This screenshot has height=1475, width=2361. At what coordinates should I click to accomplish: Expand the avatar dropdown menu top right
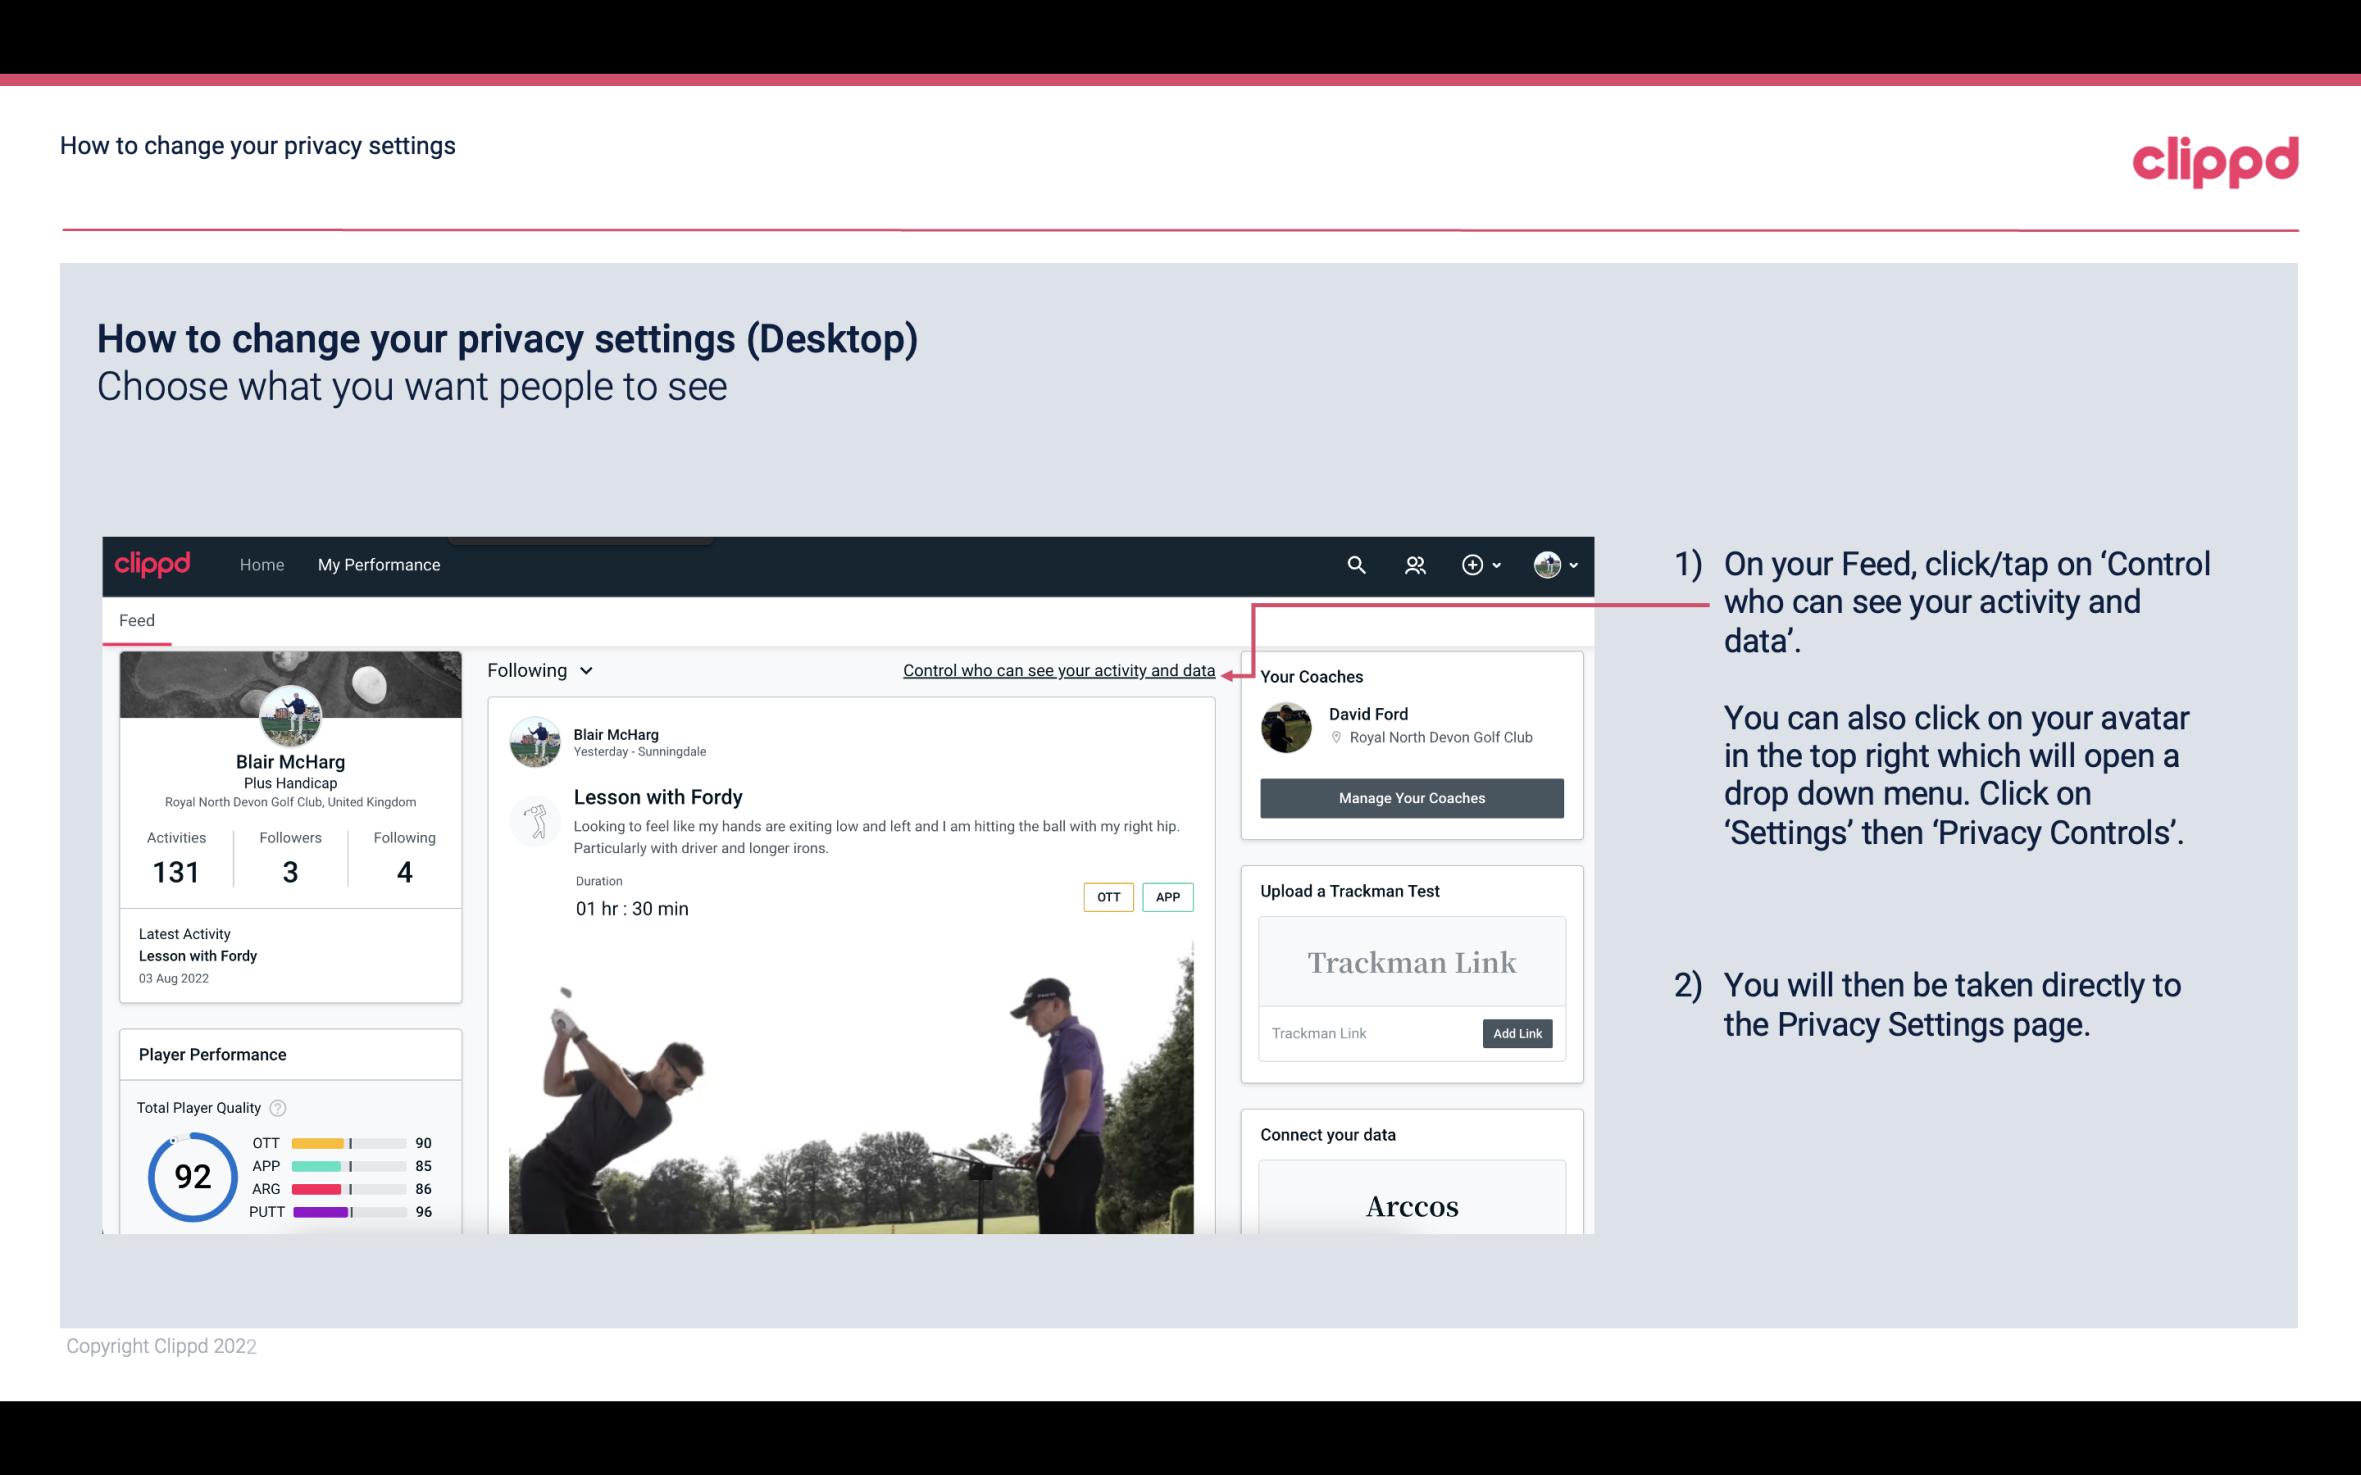[x=1554, y=564]
